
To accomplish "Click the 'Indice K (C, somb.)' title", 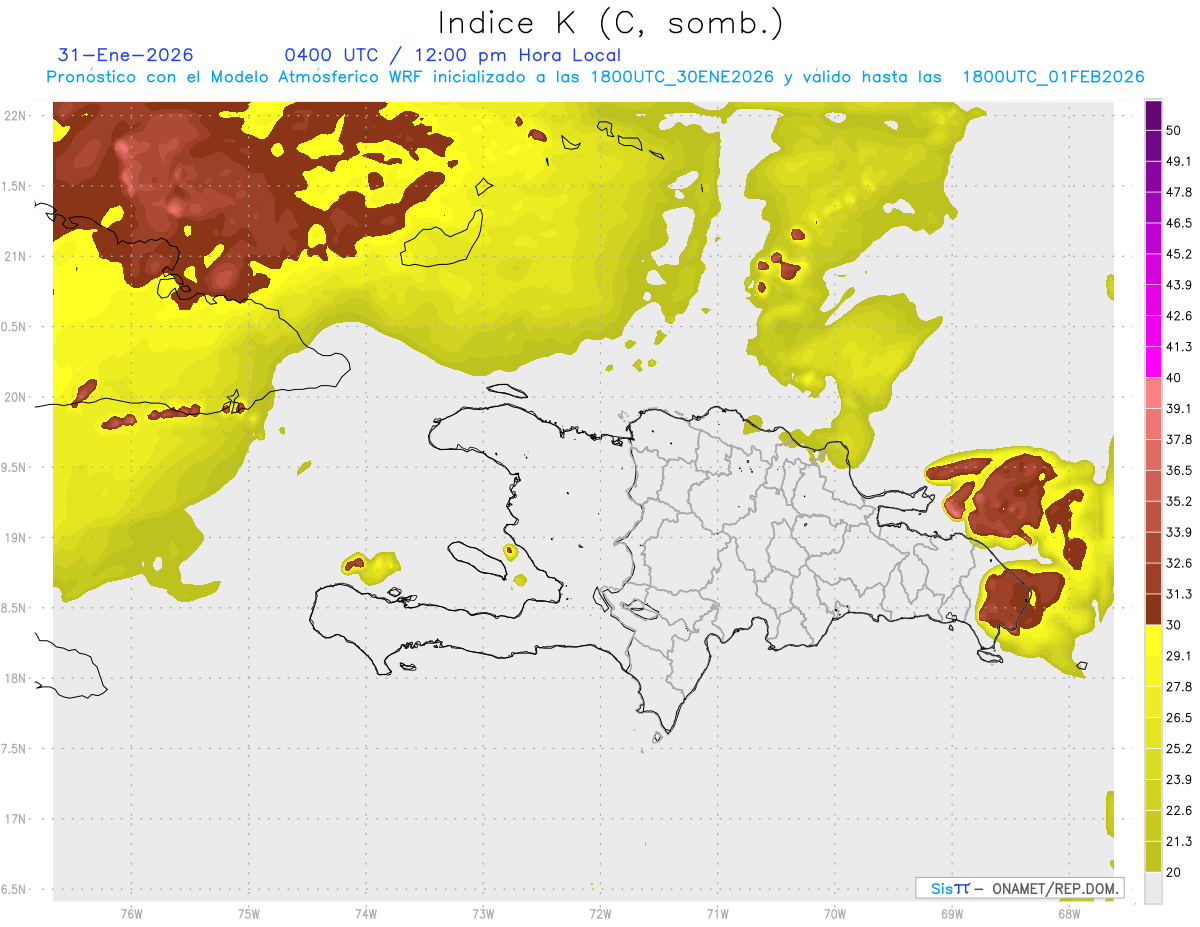I will [x=611, y=24].
